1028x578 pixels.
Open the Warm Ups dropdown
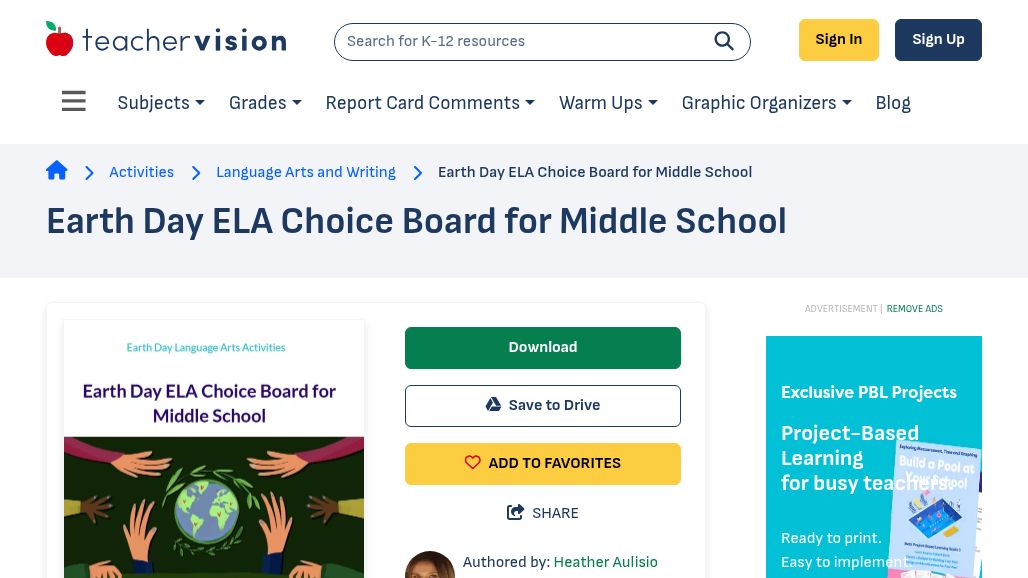click(608, 103)
